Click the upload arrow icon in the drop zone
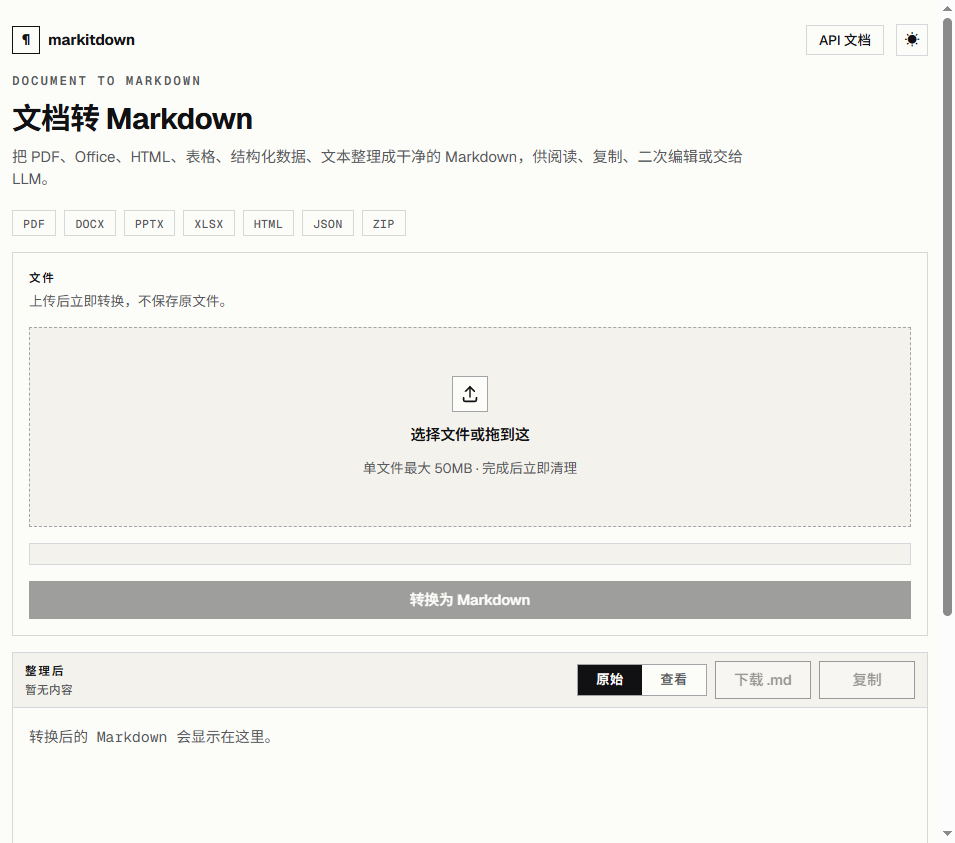Viewport: 955px width, 843px height. click(x=470, y=394)
